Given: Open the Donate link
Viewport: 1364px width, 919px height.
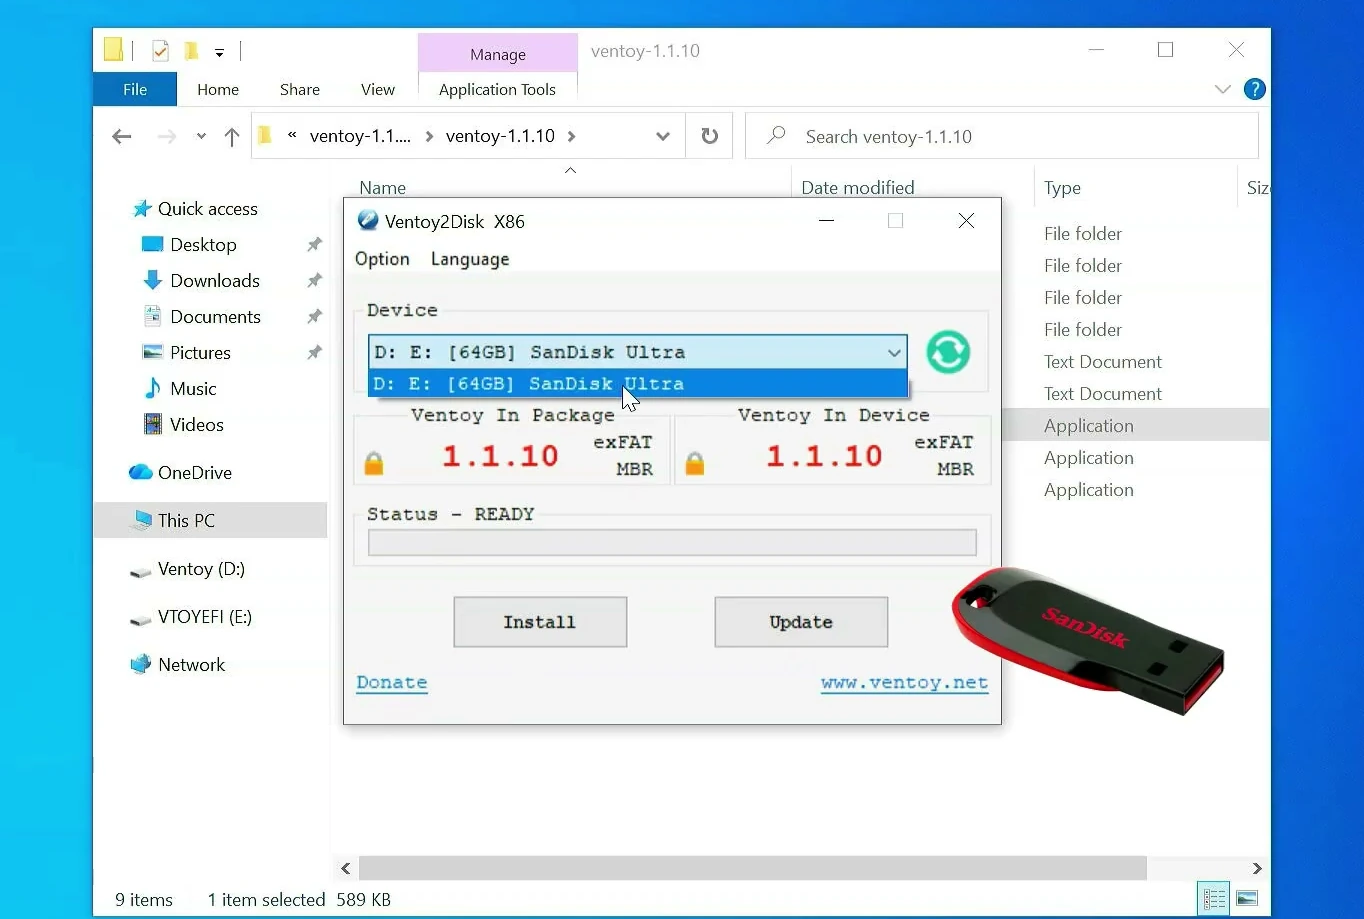Looking at the screenshot, I should point(392,682).
